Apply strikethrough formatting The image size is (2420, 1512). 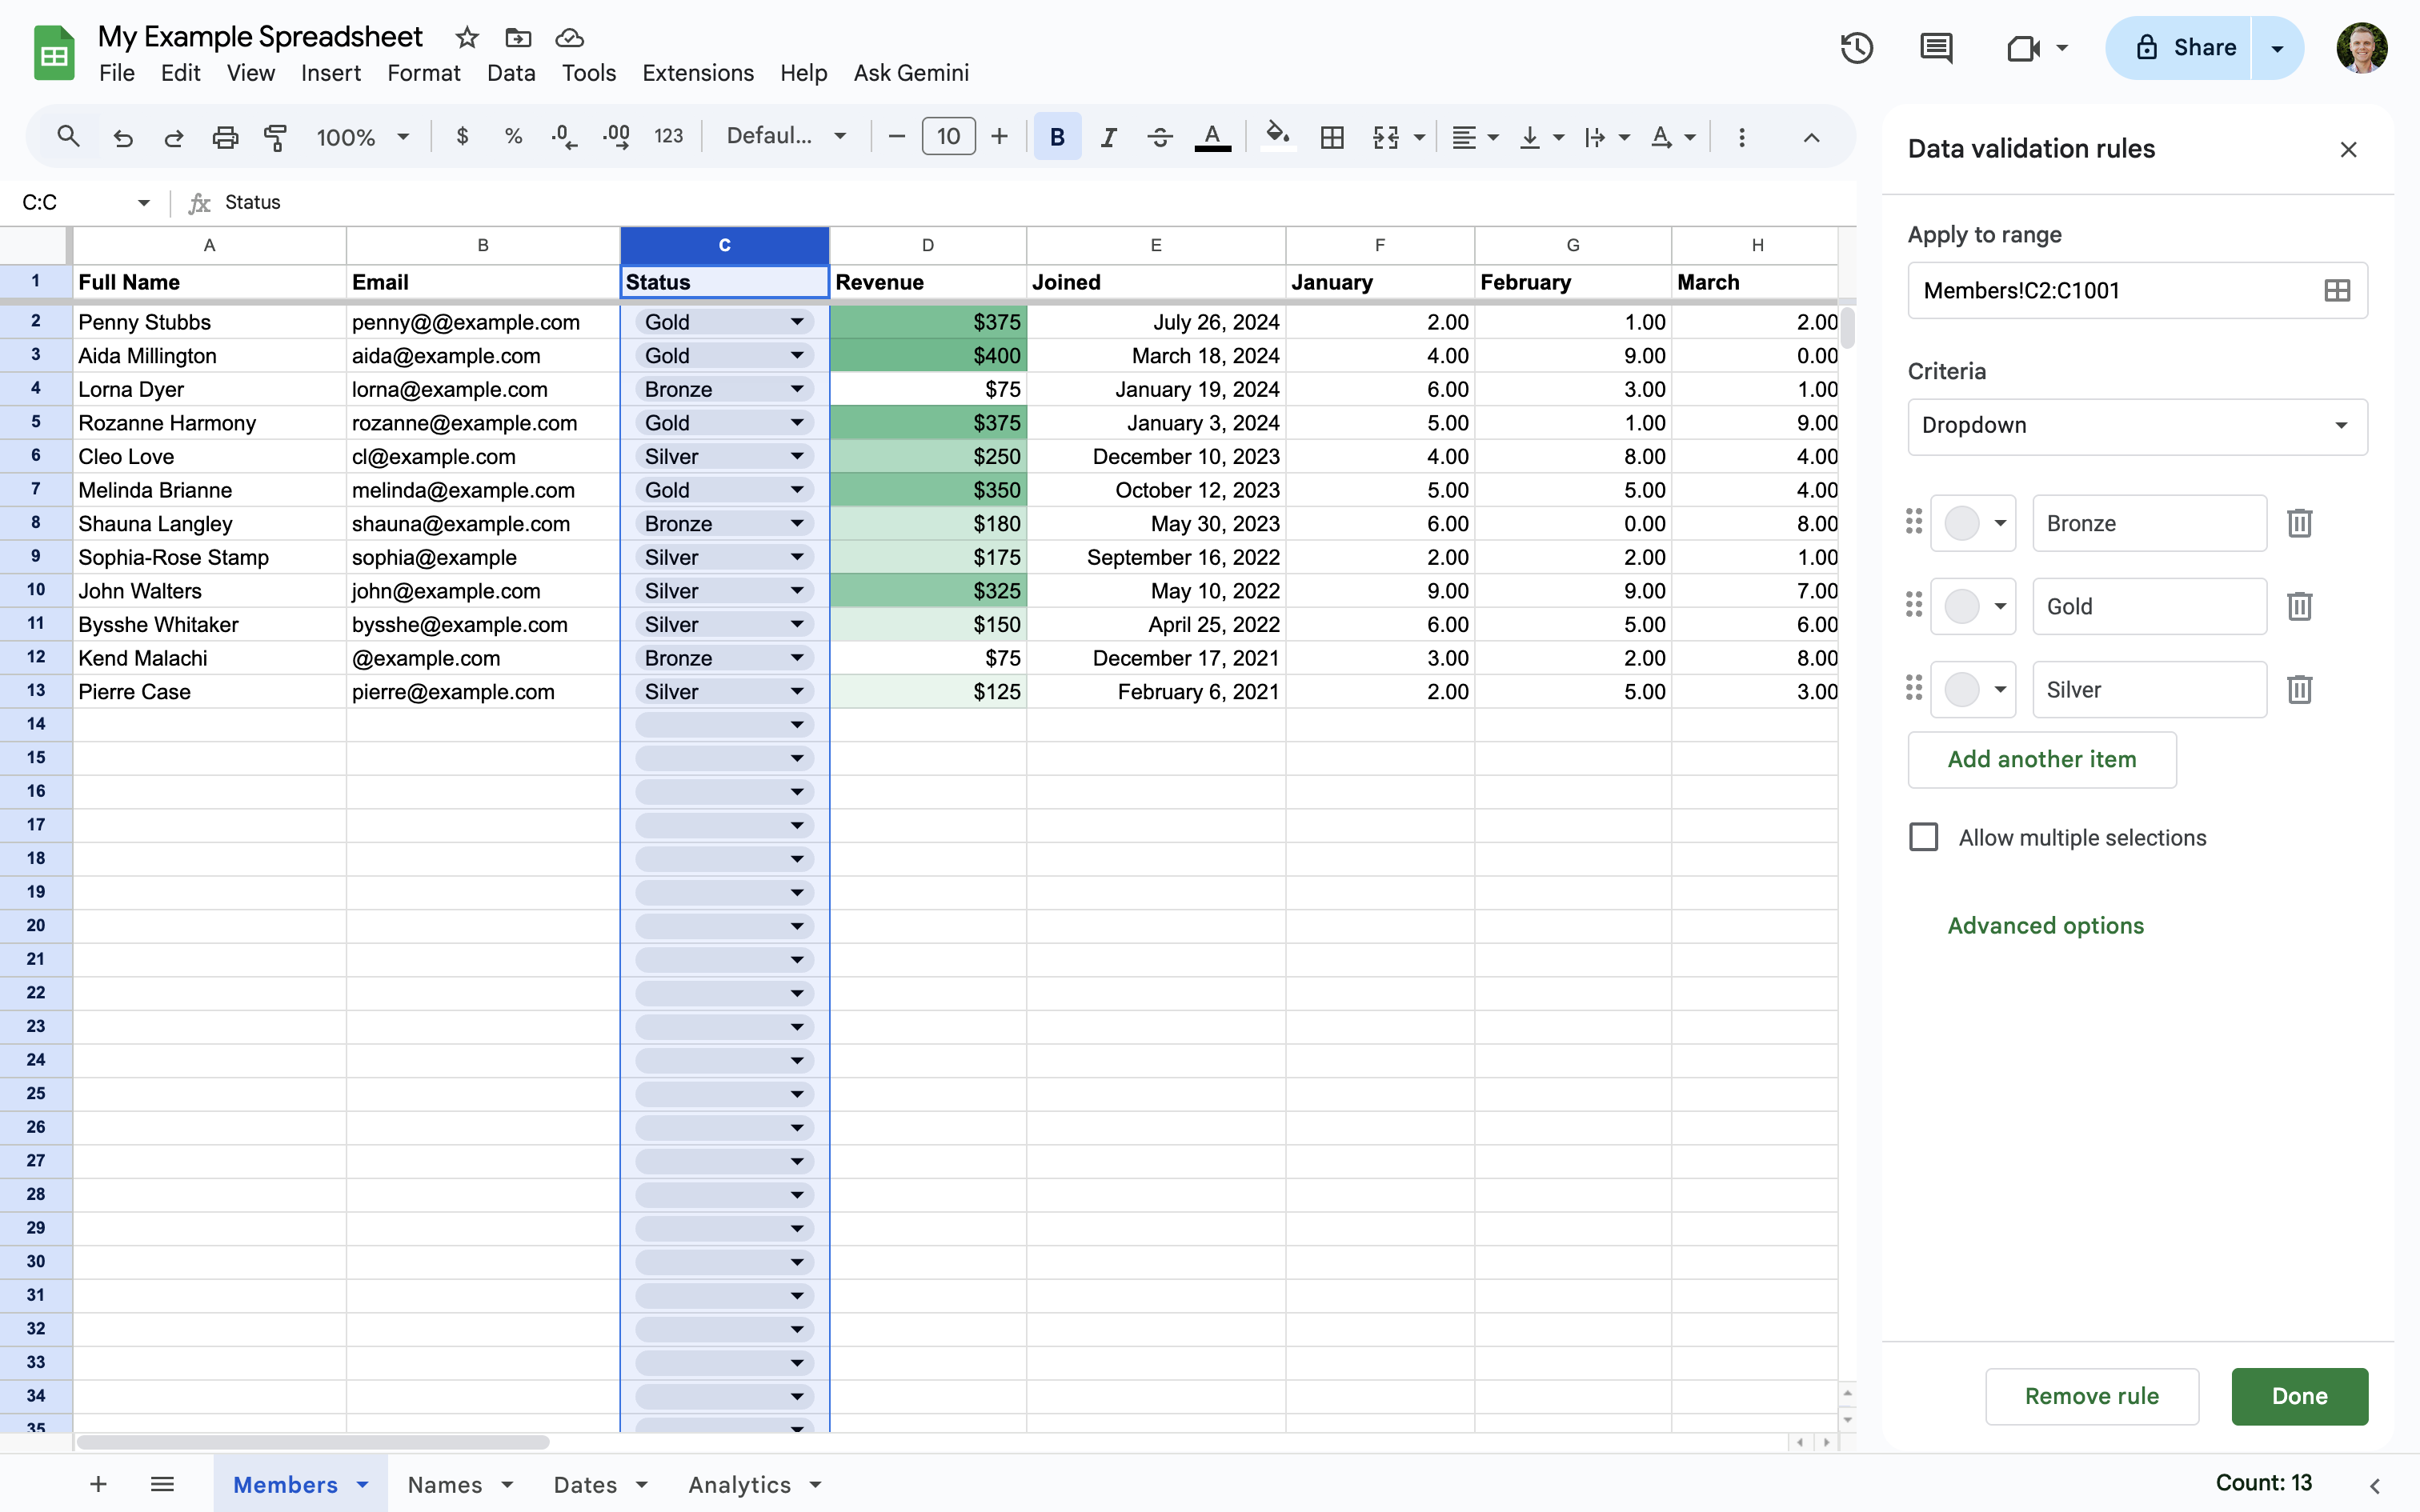tap(1159, 136)
